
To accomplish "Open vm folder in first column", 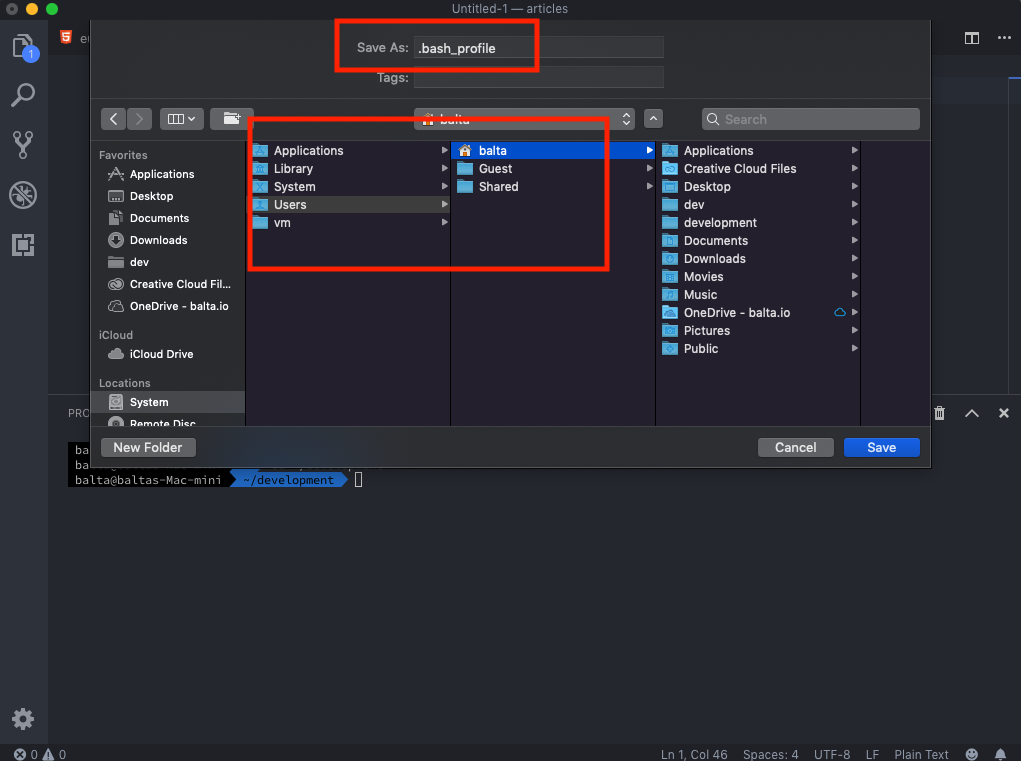I will [350, 223].
